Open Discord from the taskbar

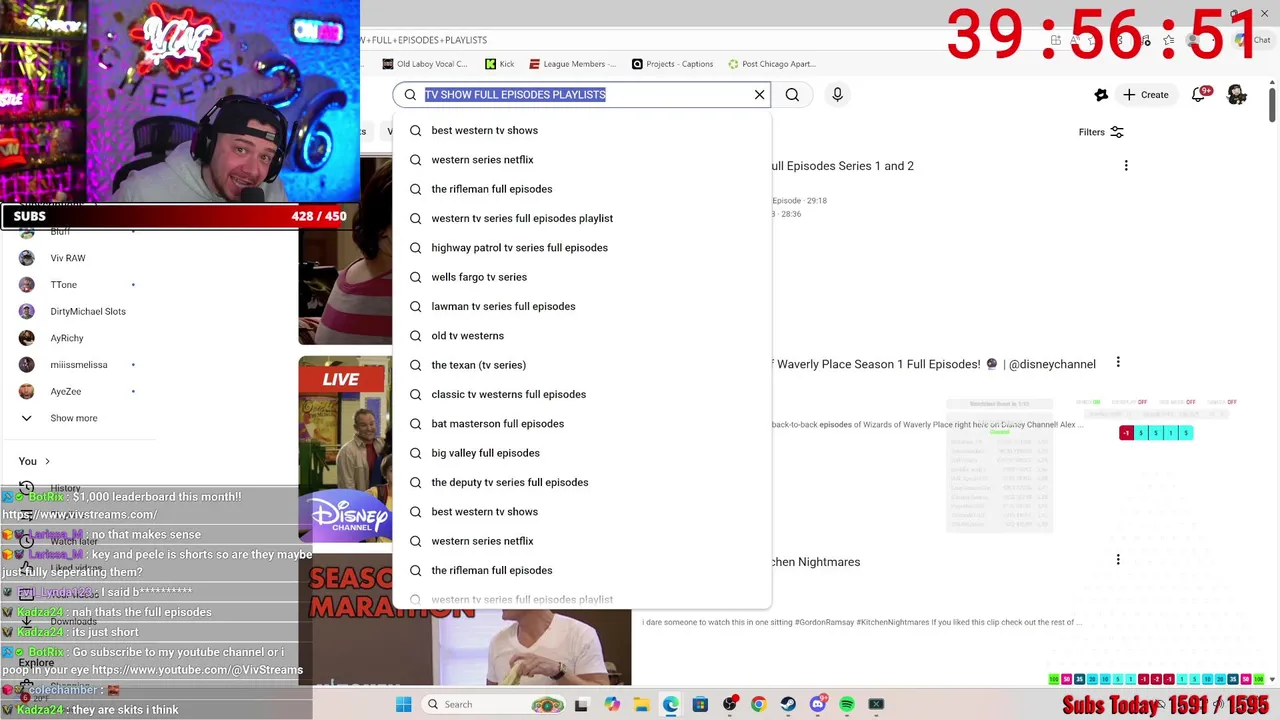818,704
